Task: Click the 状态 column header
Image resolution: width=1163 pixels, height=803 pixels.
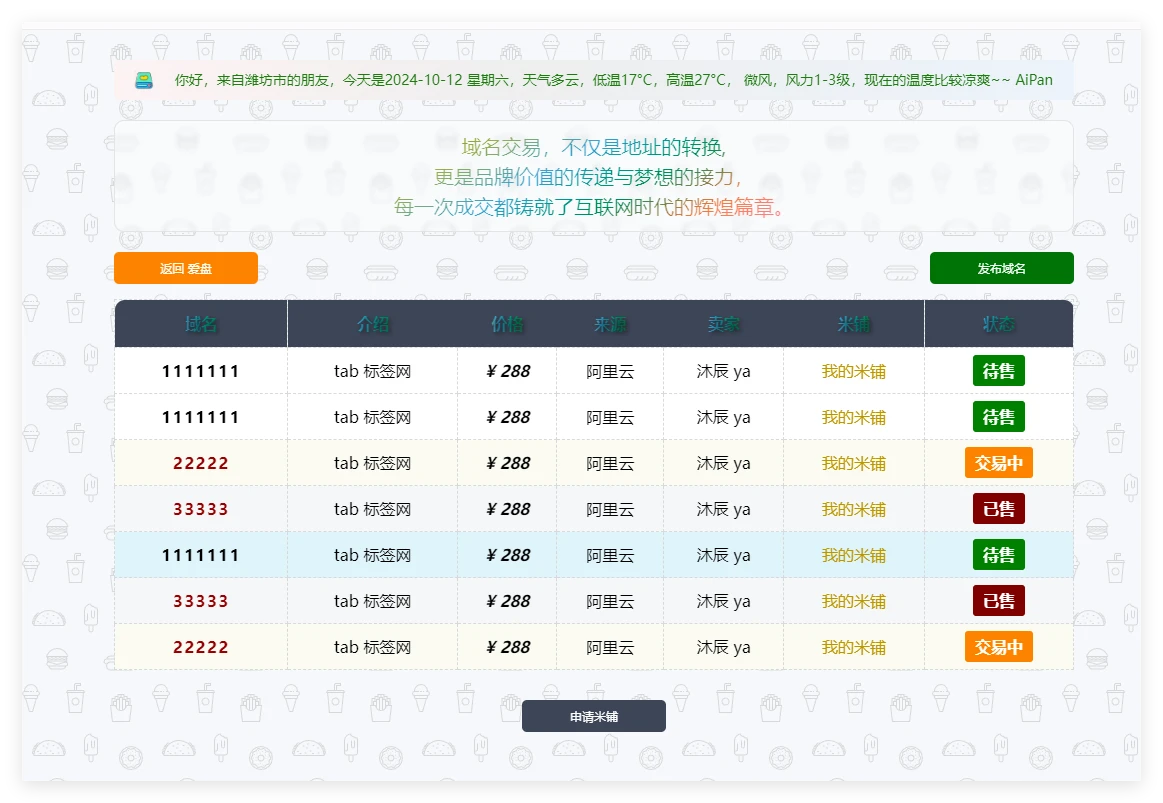Action: (x=998, y=324)
